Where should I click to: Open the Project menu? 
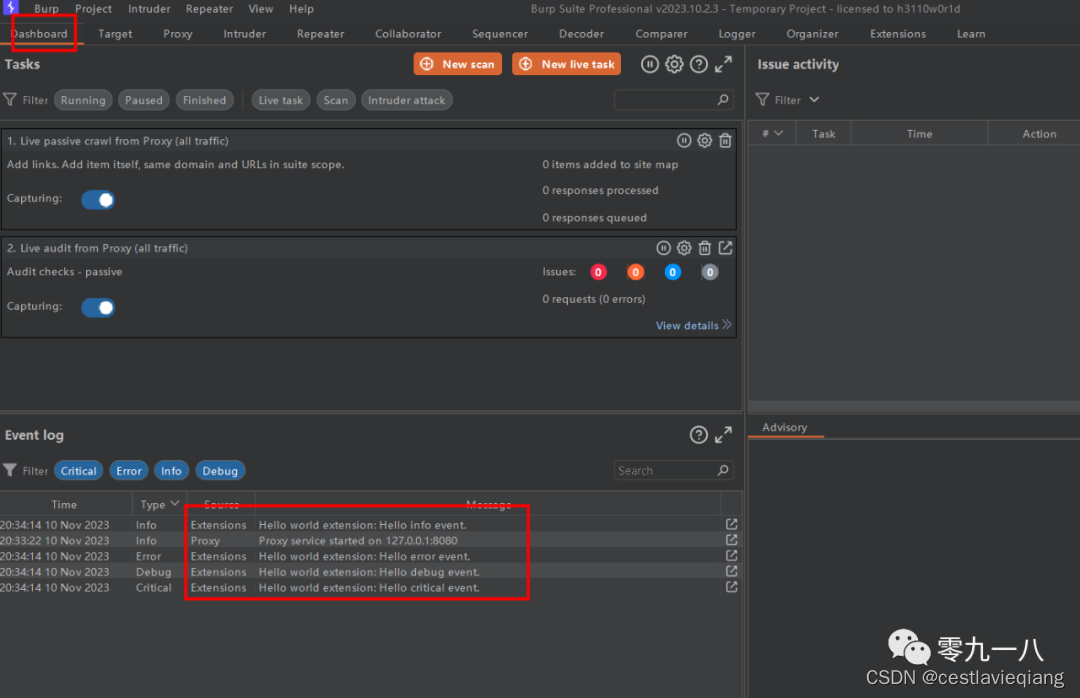click(94, 9)
